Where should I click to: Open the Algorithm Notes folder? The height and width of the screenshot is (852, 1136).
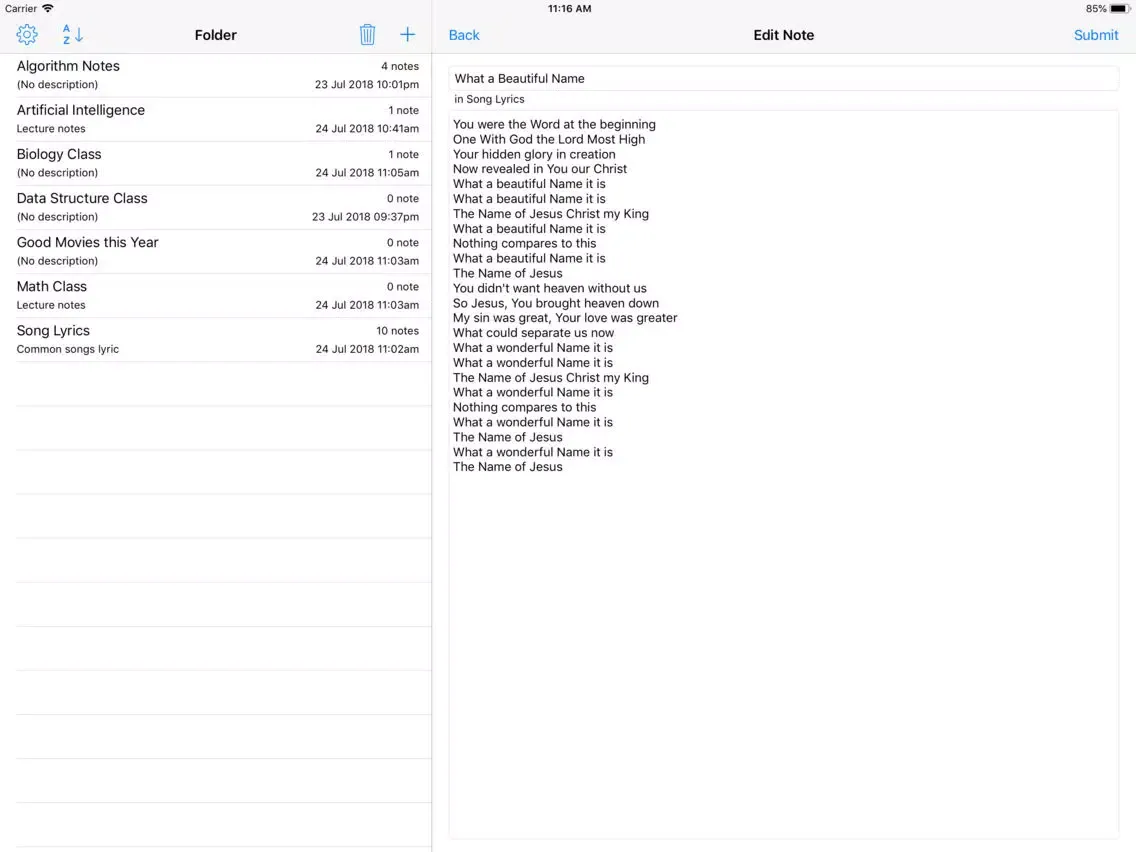click(x=217, y=75)
